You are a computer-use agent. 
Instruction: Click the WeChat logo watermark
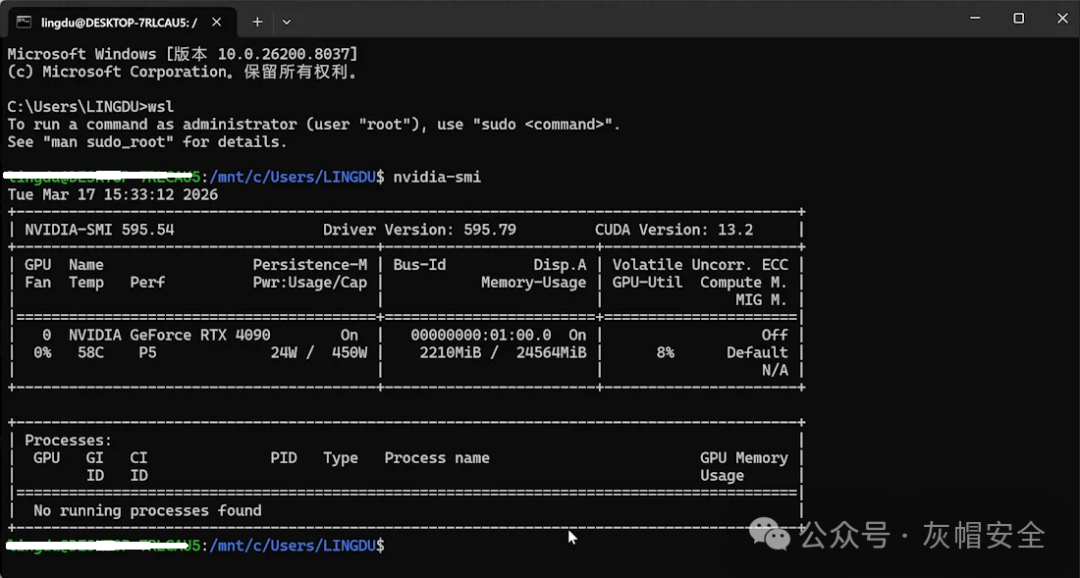click(x=769, y=535)
